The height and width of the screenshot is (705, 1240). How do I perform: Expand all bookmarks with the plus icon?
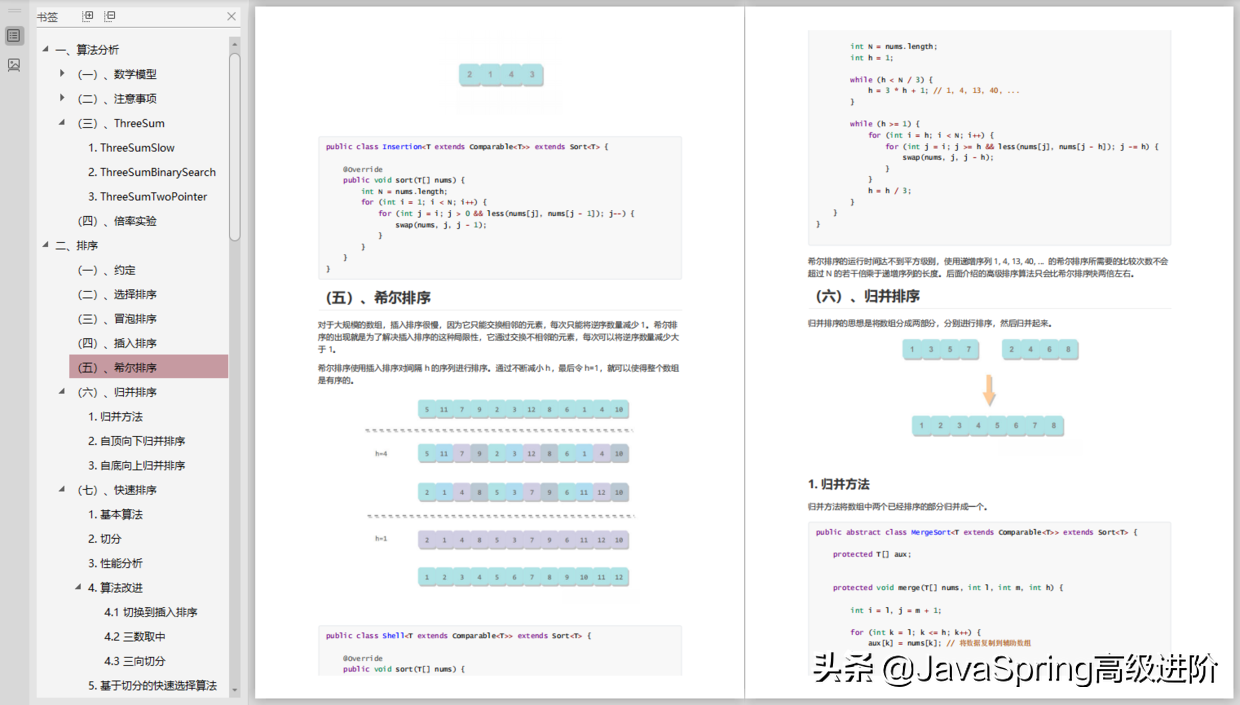[x=88, y=16]
